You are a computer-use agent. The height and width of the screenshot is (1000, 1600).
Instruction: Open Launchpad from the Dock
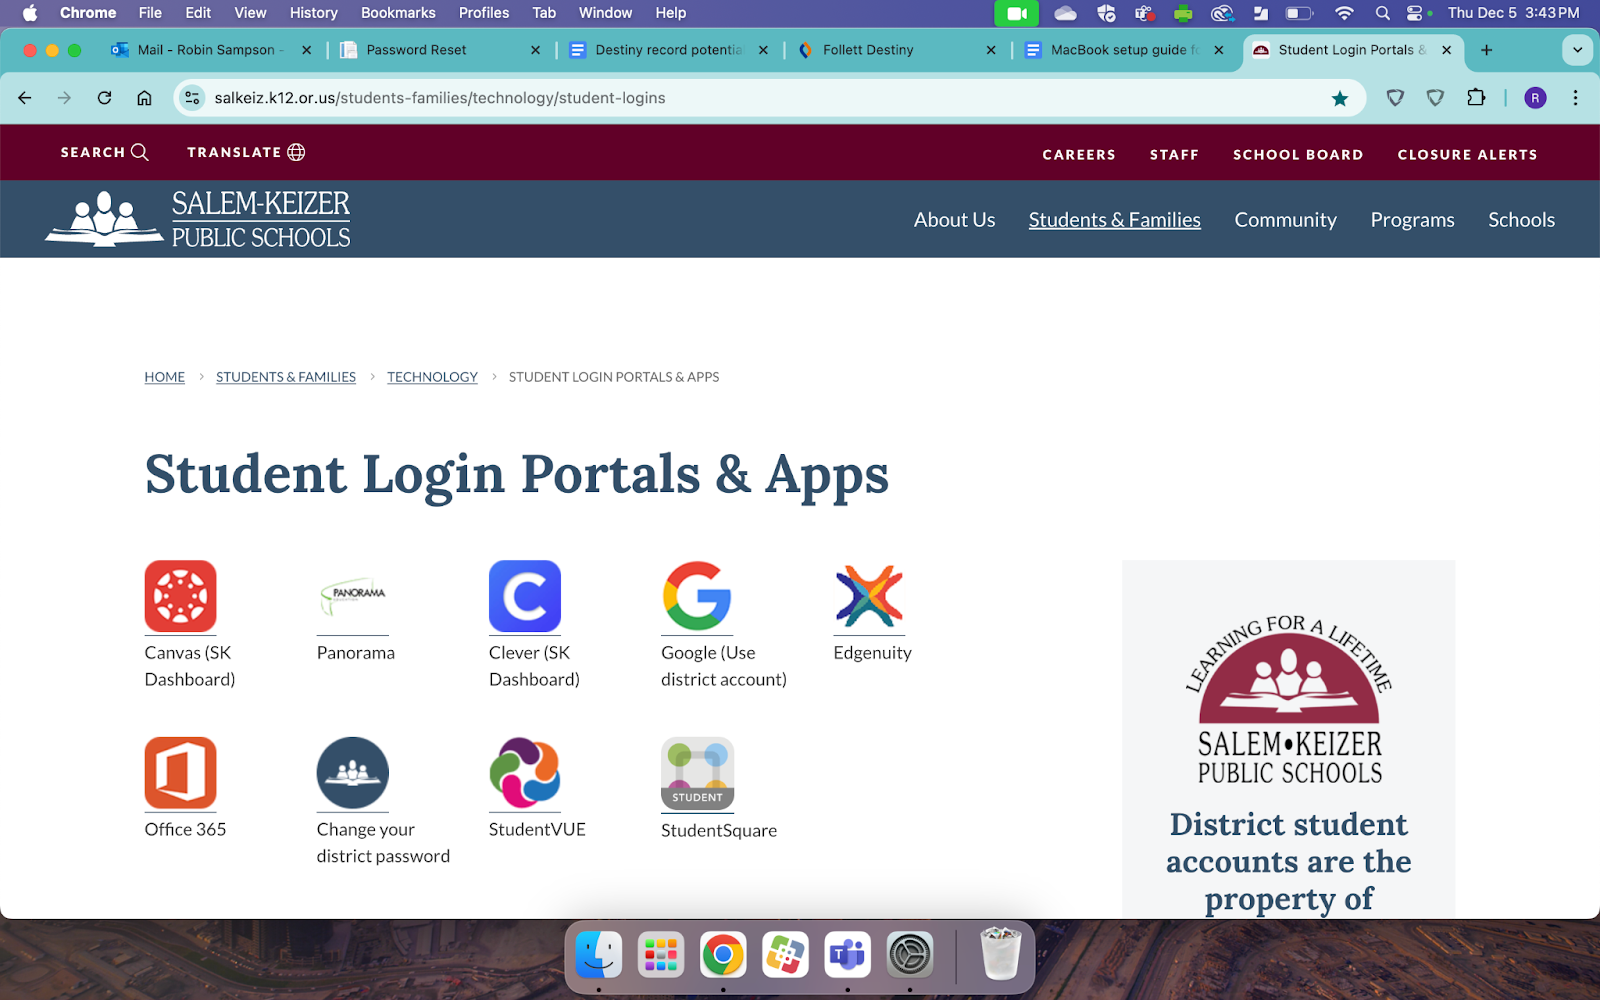coord(661,955)
